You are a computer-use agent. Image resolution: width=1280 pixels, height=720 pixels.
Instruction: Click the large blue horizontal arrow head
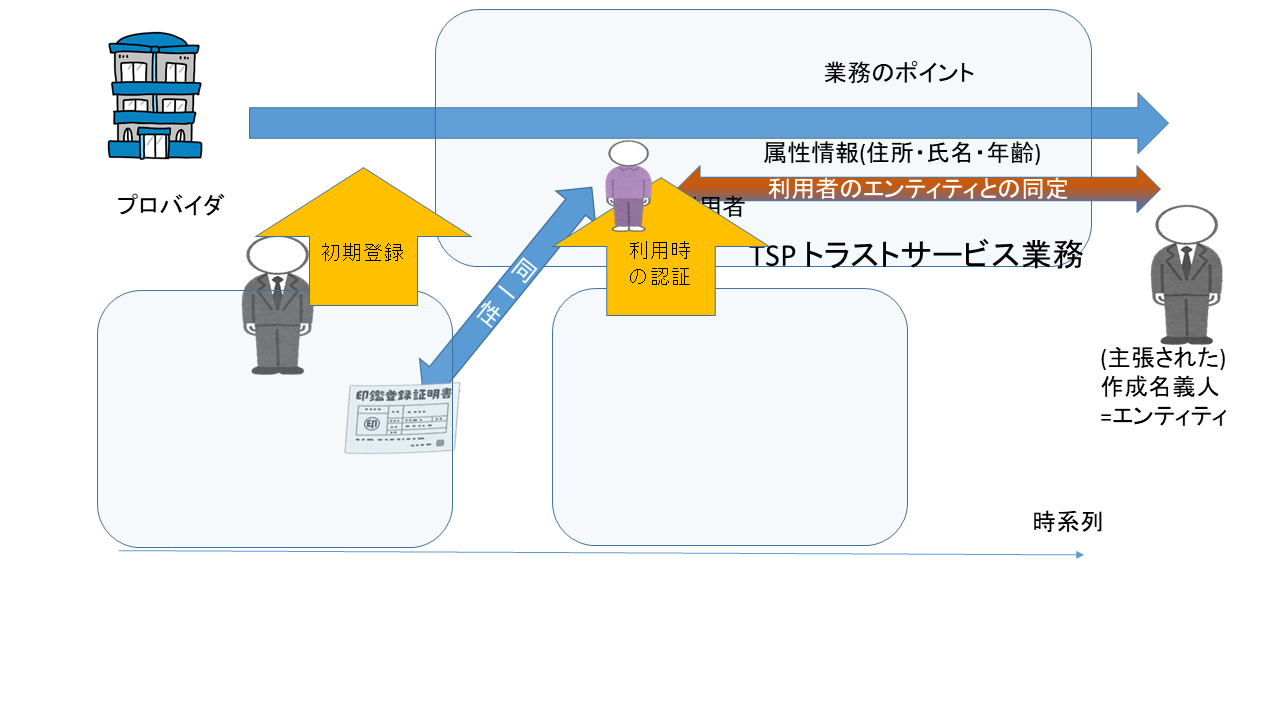1152,123
